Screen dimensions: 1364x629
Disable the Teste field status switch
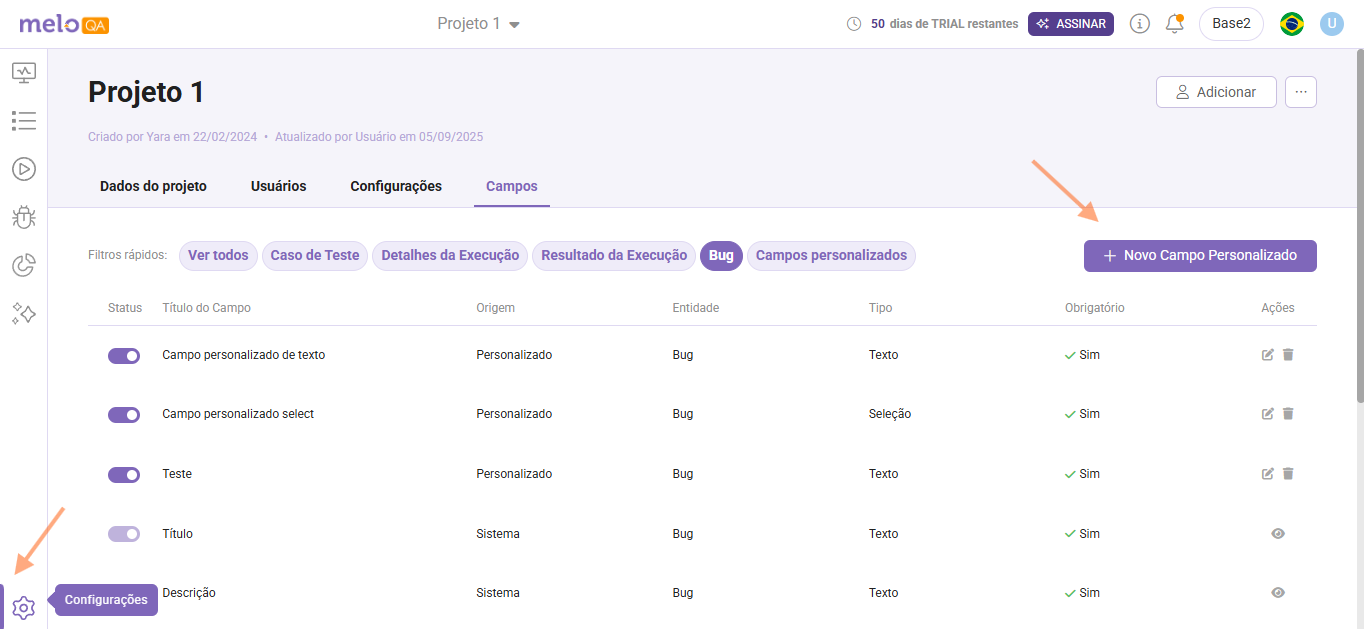tap(124, 475)
